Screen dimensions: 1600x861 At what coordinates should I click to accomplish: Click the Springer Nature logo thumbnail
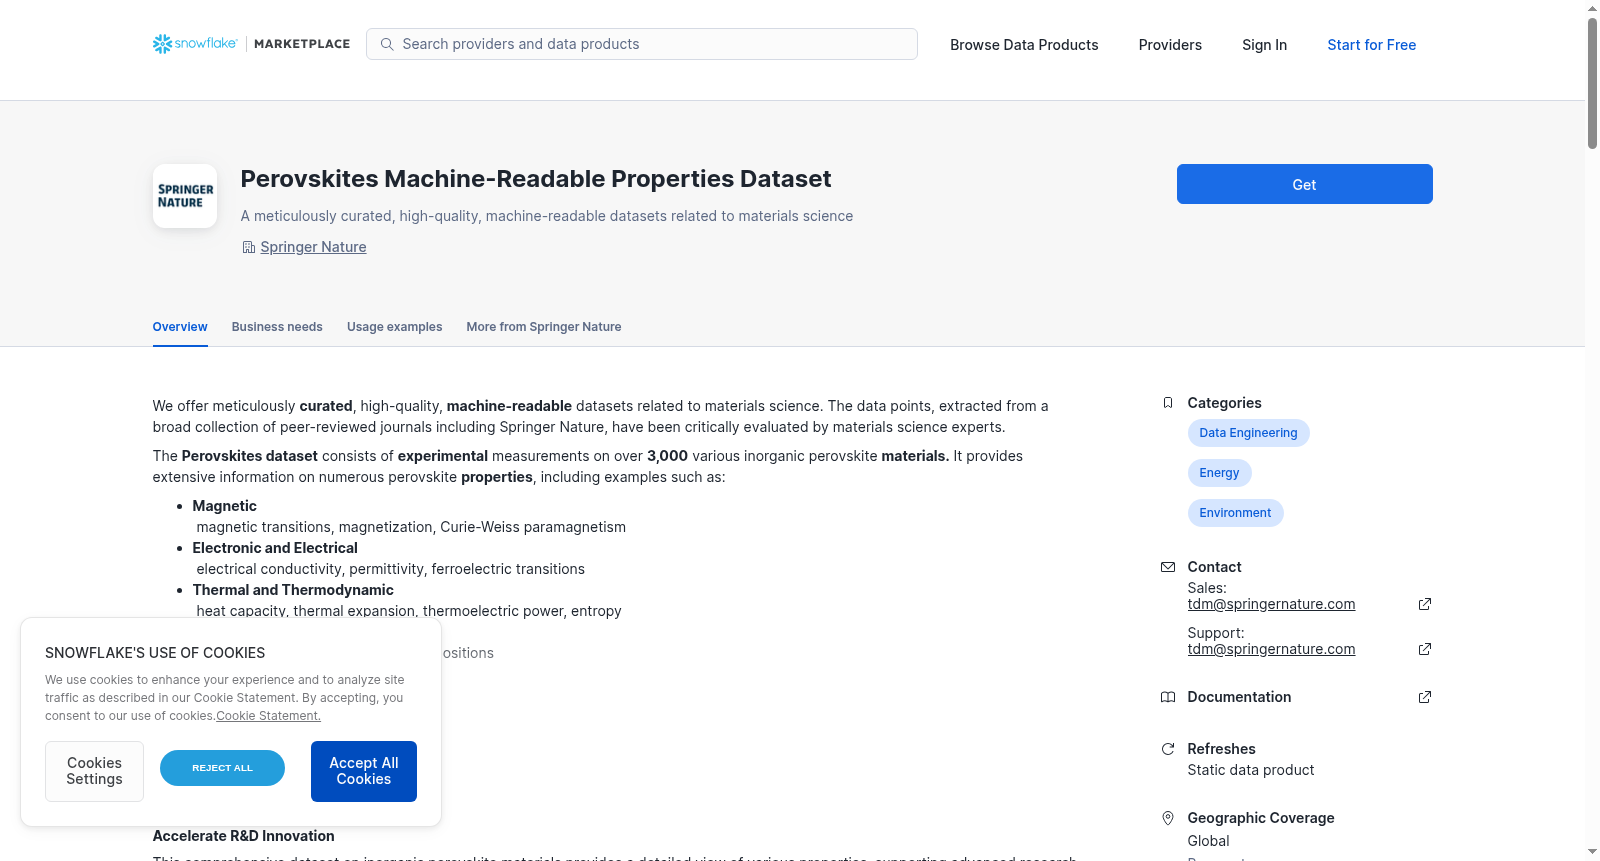pyautogui.click(x=185, y=196)
